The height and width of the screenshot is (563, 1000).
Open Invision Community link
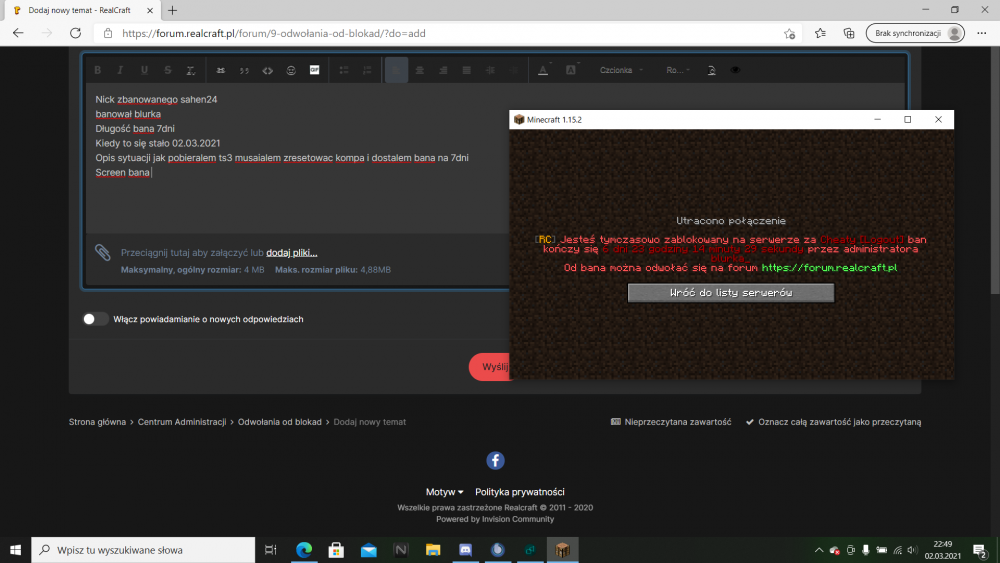click(x=518, y=520)
